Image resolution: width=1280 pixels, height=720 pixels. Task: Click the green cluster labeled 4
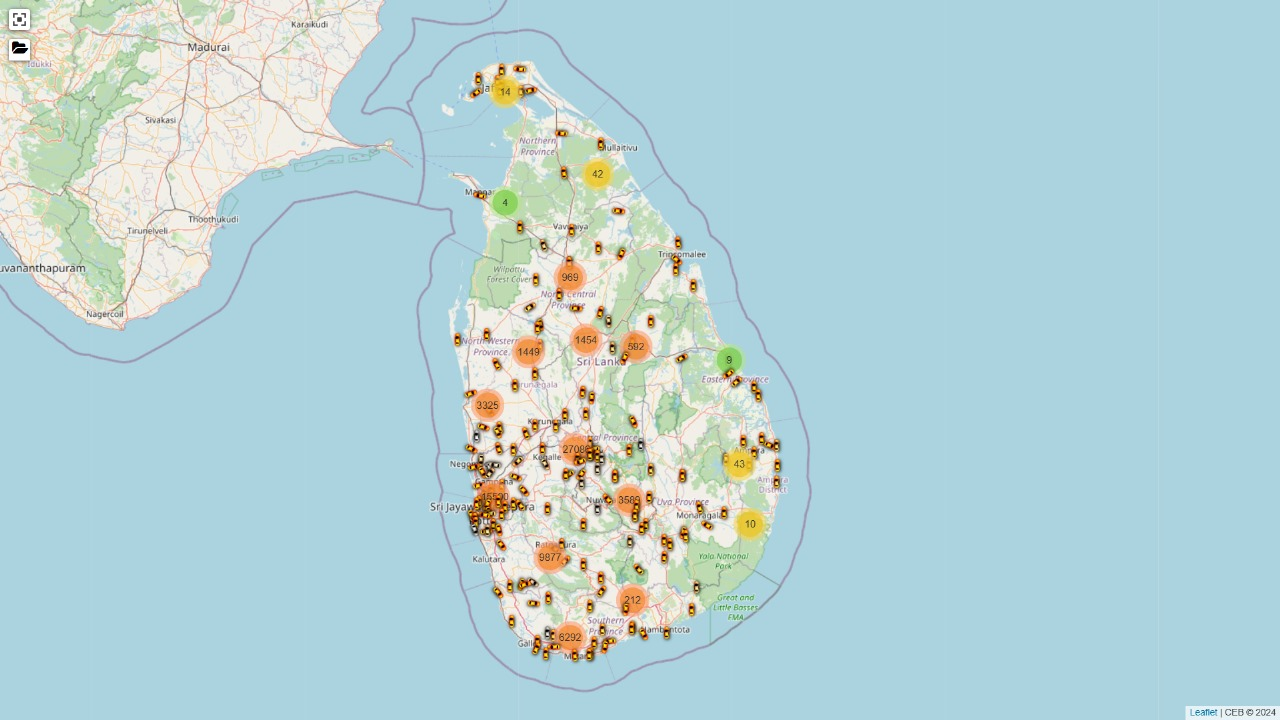coord(505,203)
